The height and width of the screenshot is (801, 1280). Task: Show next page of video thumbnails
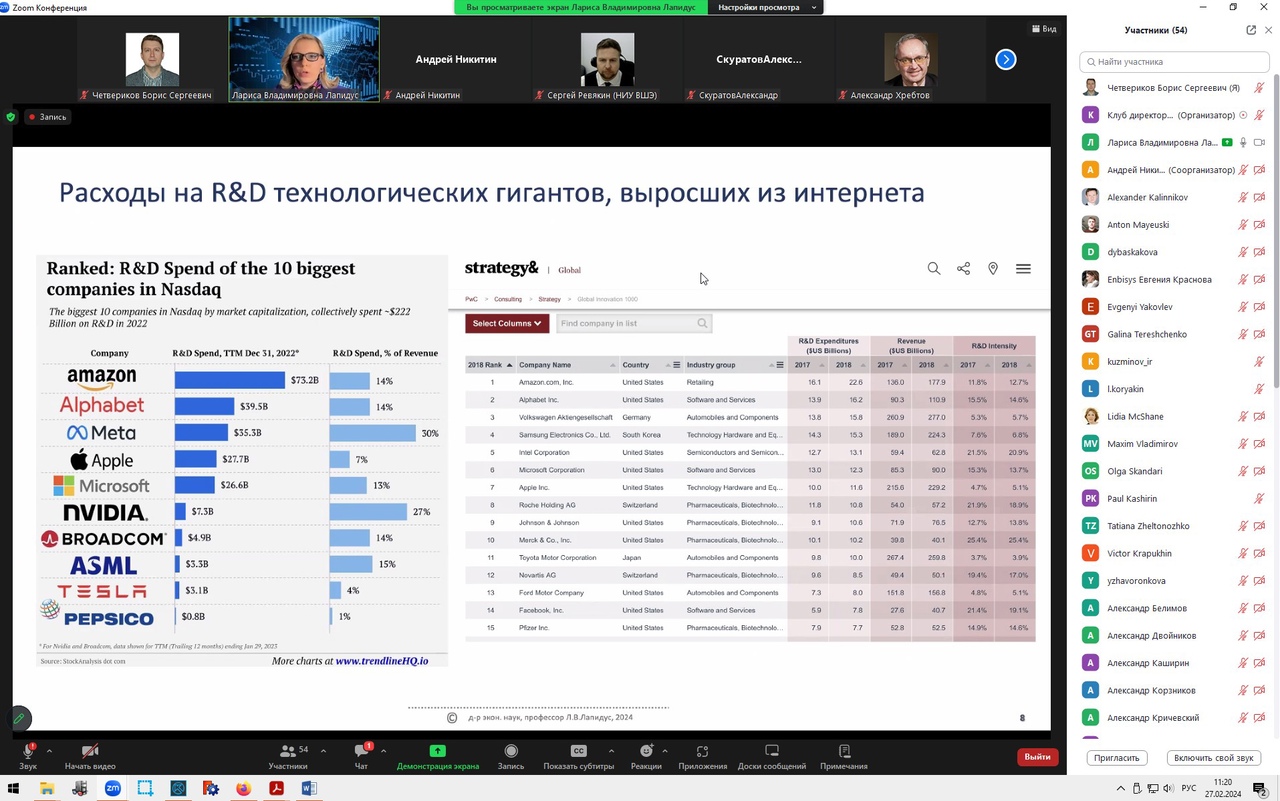pyautogui.click(x=1006, y=60)
